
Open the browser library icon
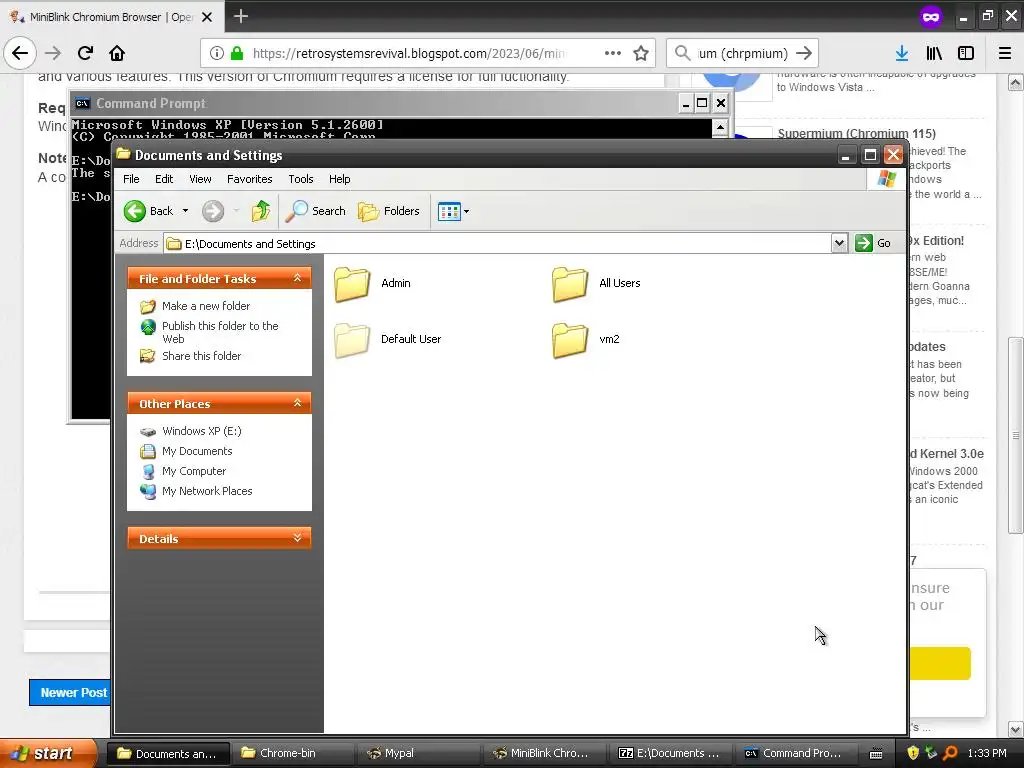[934, 53]
